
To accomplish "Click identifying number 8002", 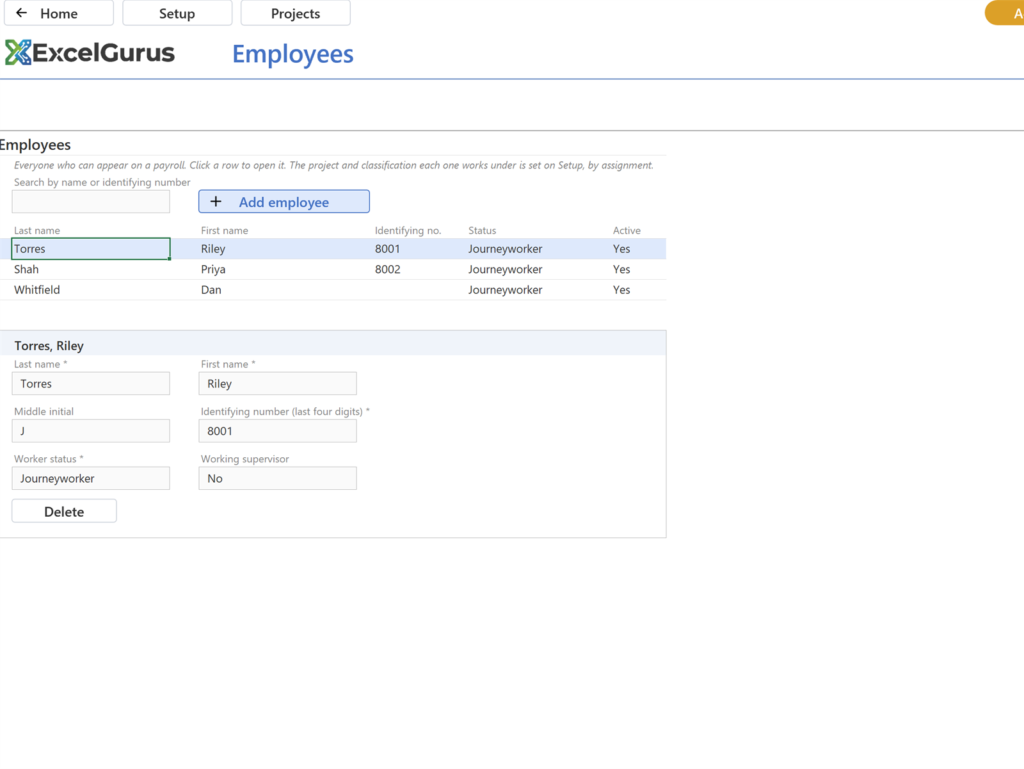I will point(387,269).
